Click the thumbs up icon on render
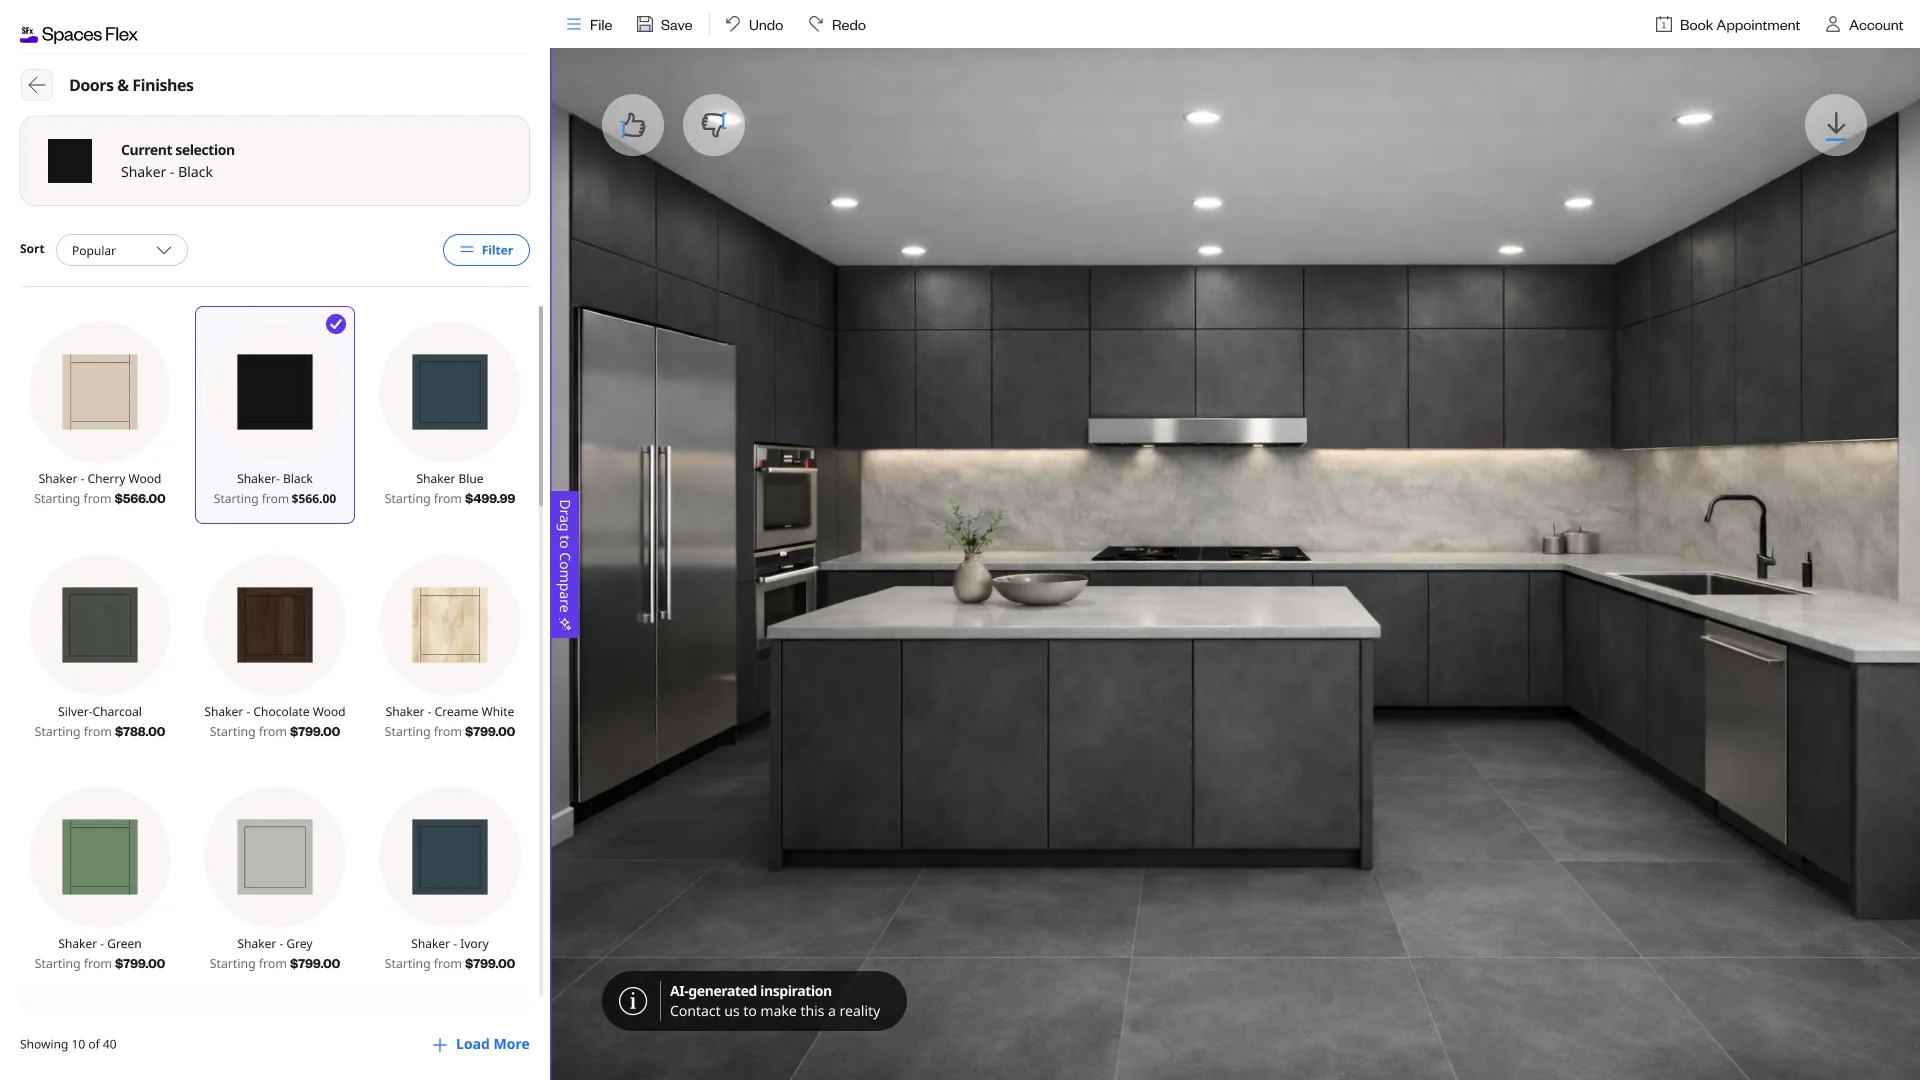The width and height of the screenshot is (1920, 1080). point(633,125)
